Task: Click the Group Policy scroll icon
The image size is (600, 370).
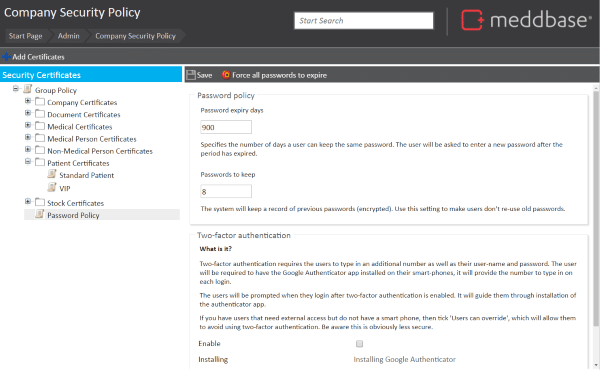Action: tap(28, 90)
